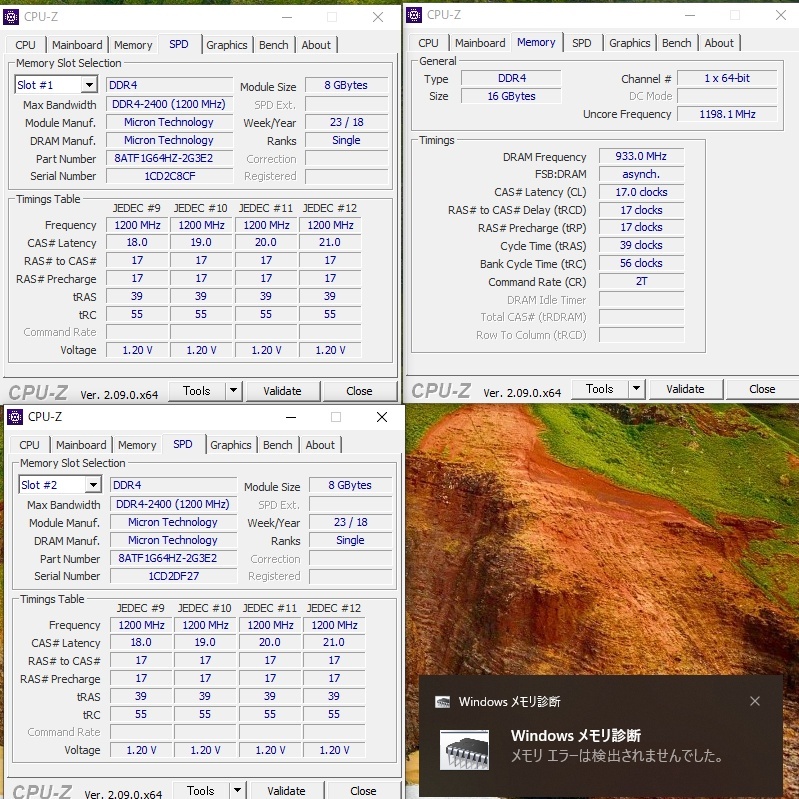Dismiss the Windows メモリ診断 notification
This screenshot has height=799, width=799.
pyautogui.click(x=755, y=701)
